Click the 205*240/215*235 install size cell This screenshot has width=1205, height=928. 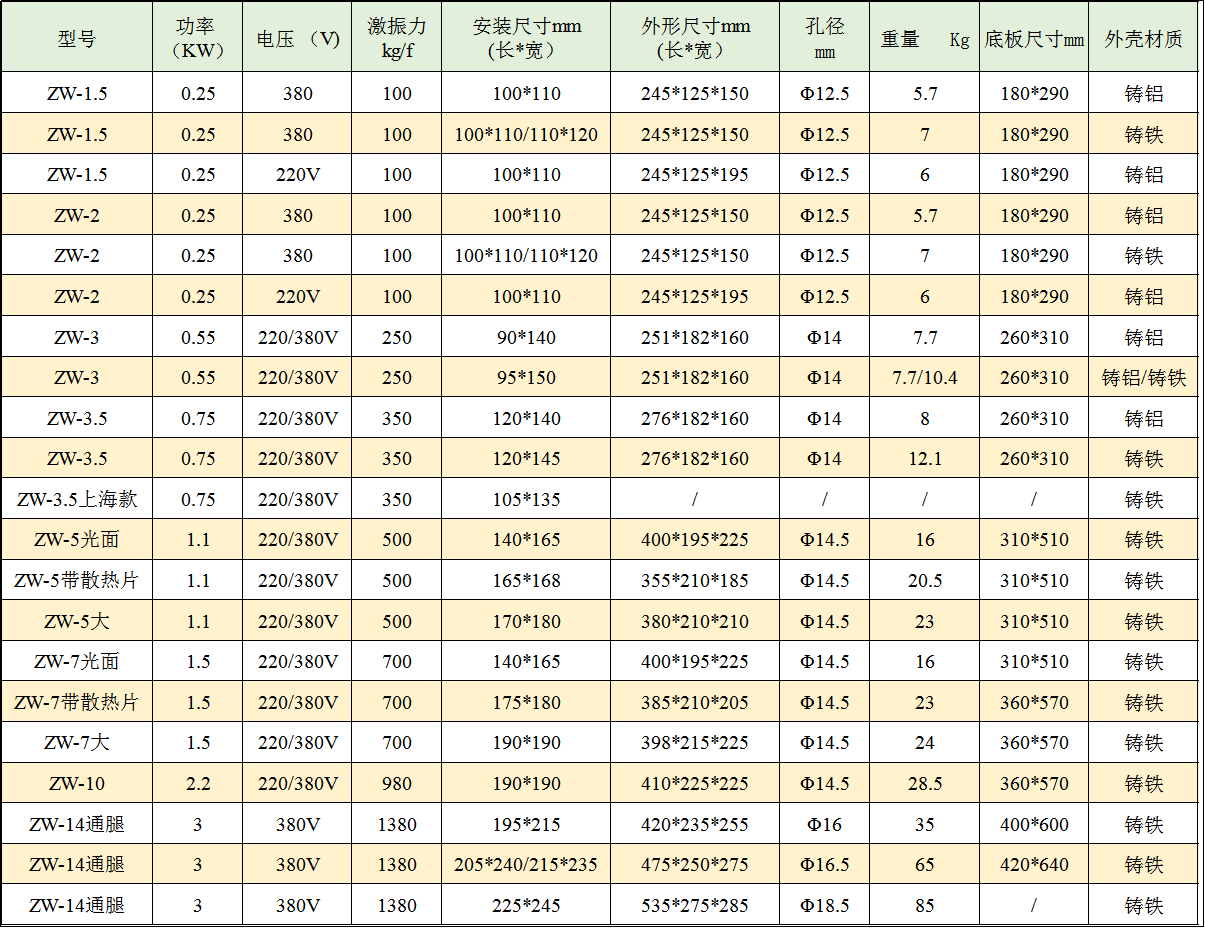pos(526,864)
